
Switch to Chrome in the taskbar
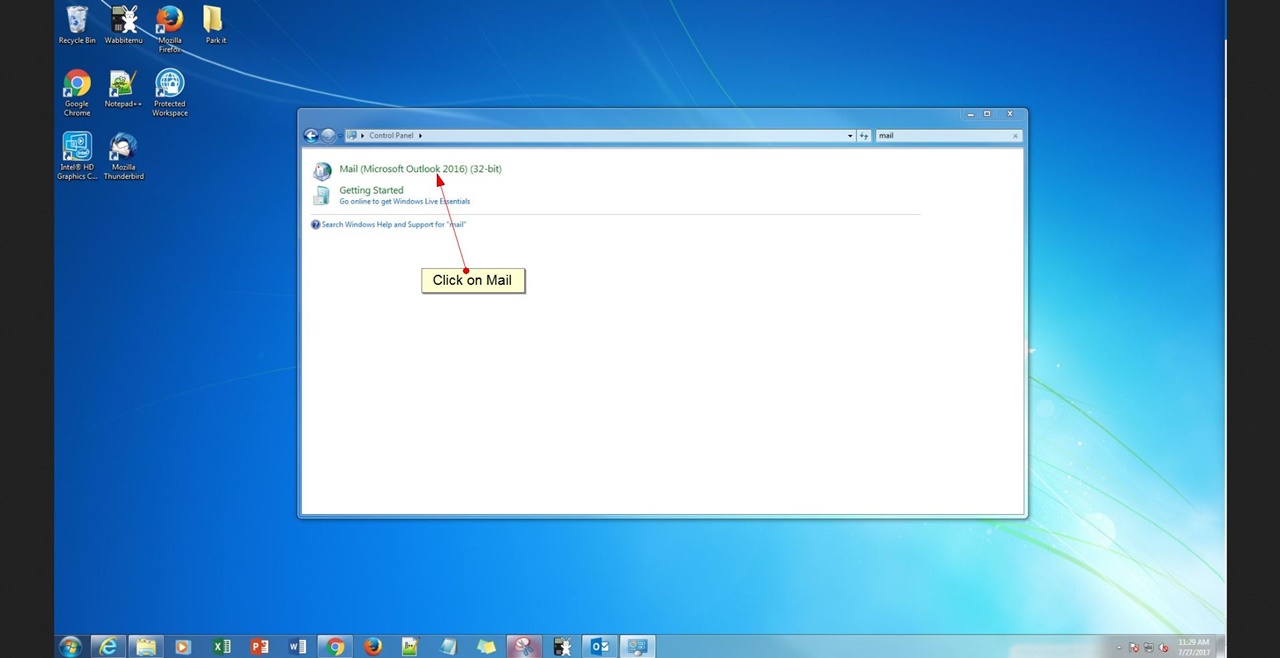[x=335, y=646]
